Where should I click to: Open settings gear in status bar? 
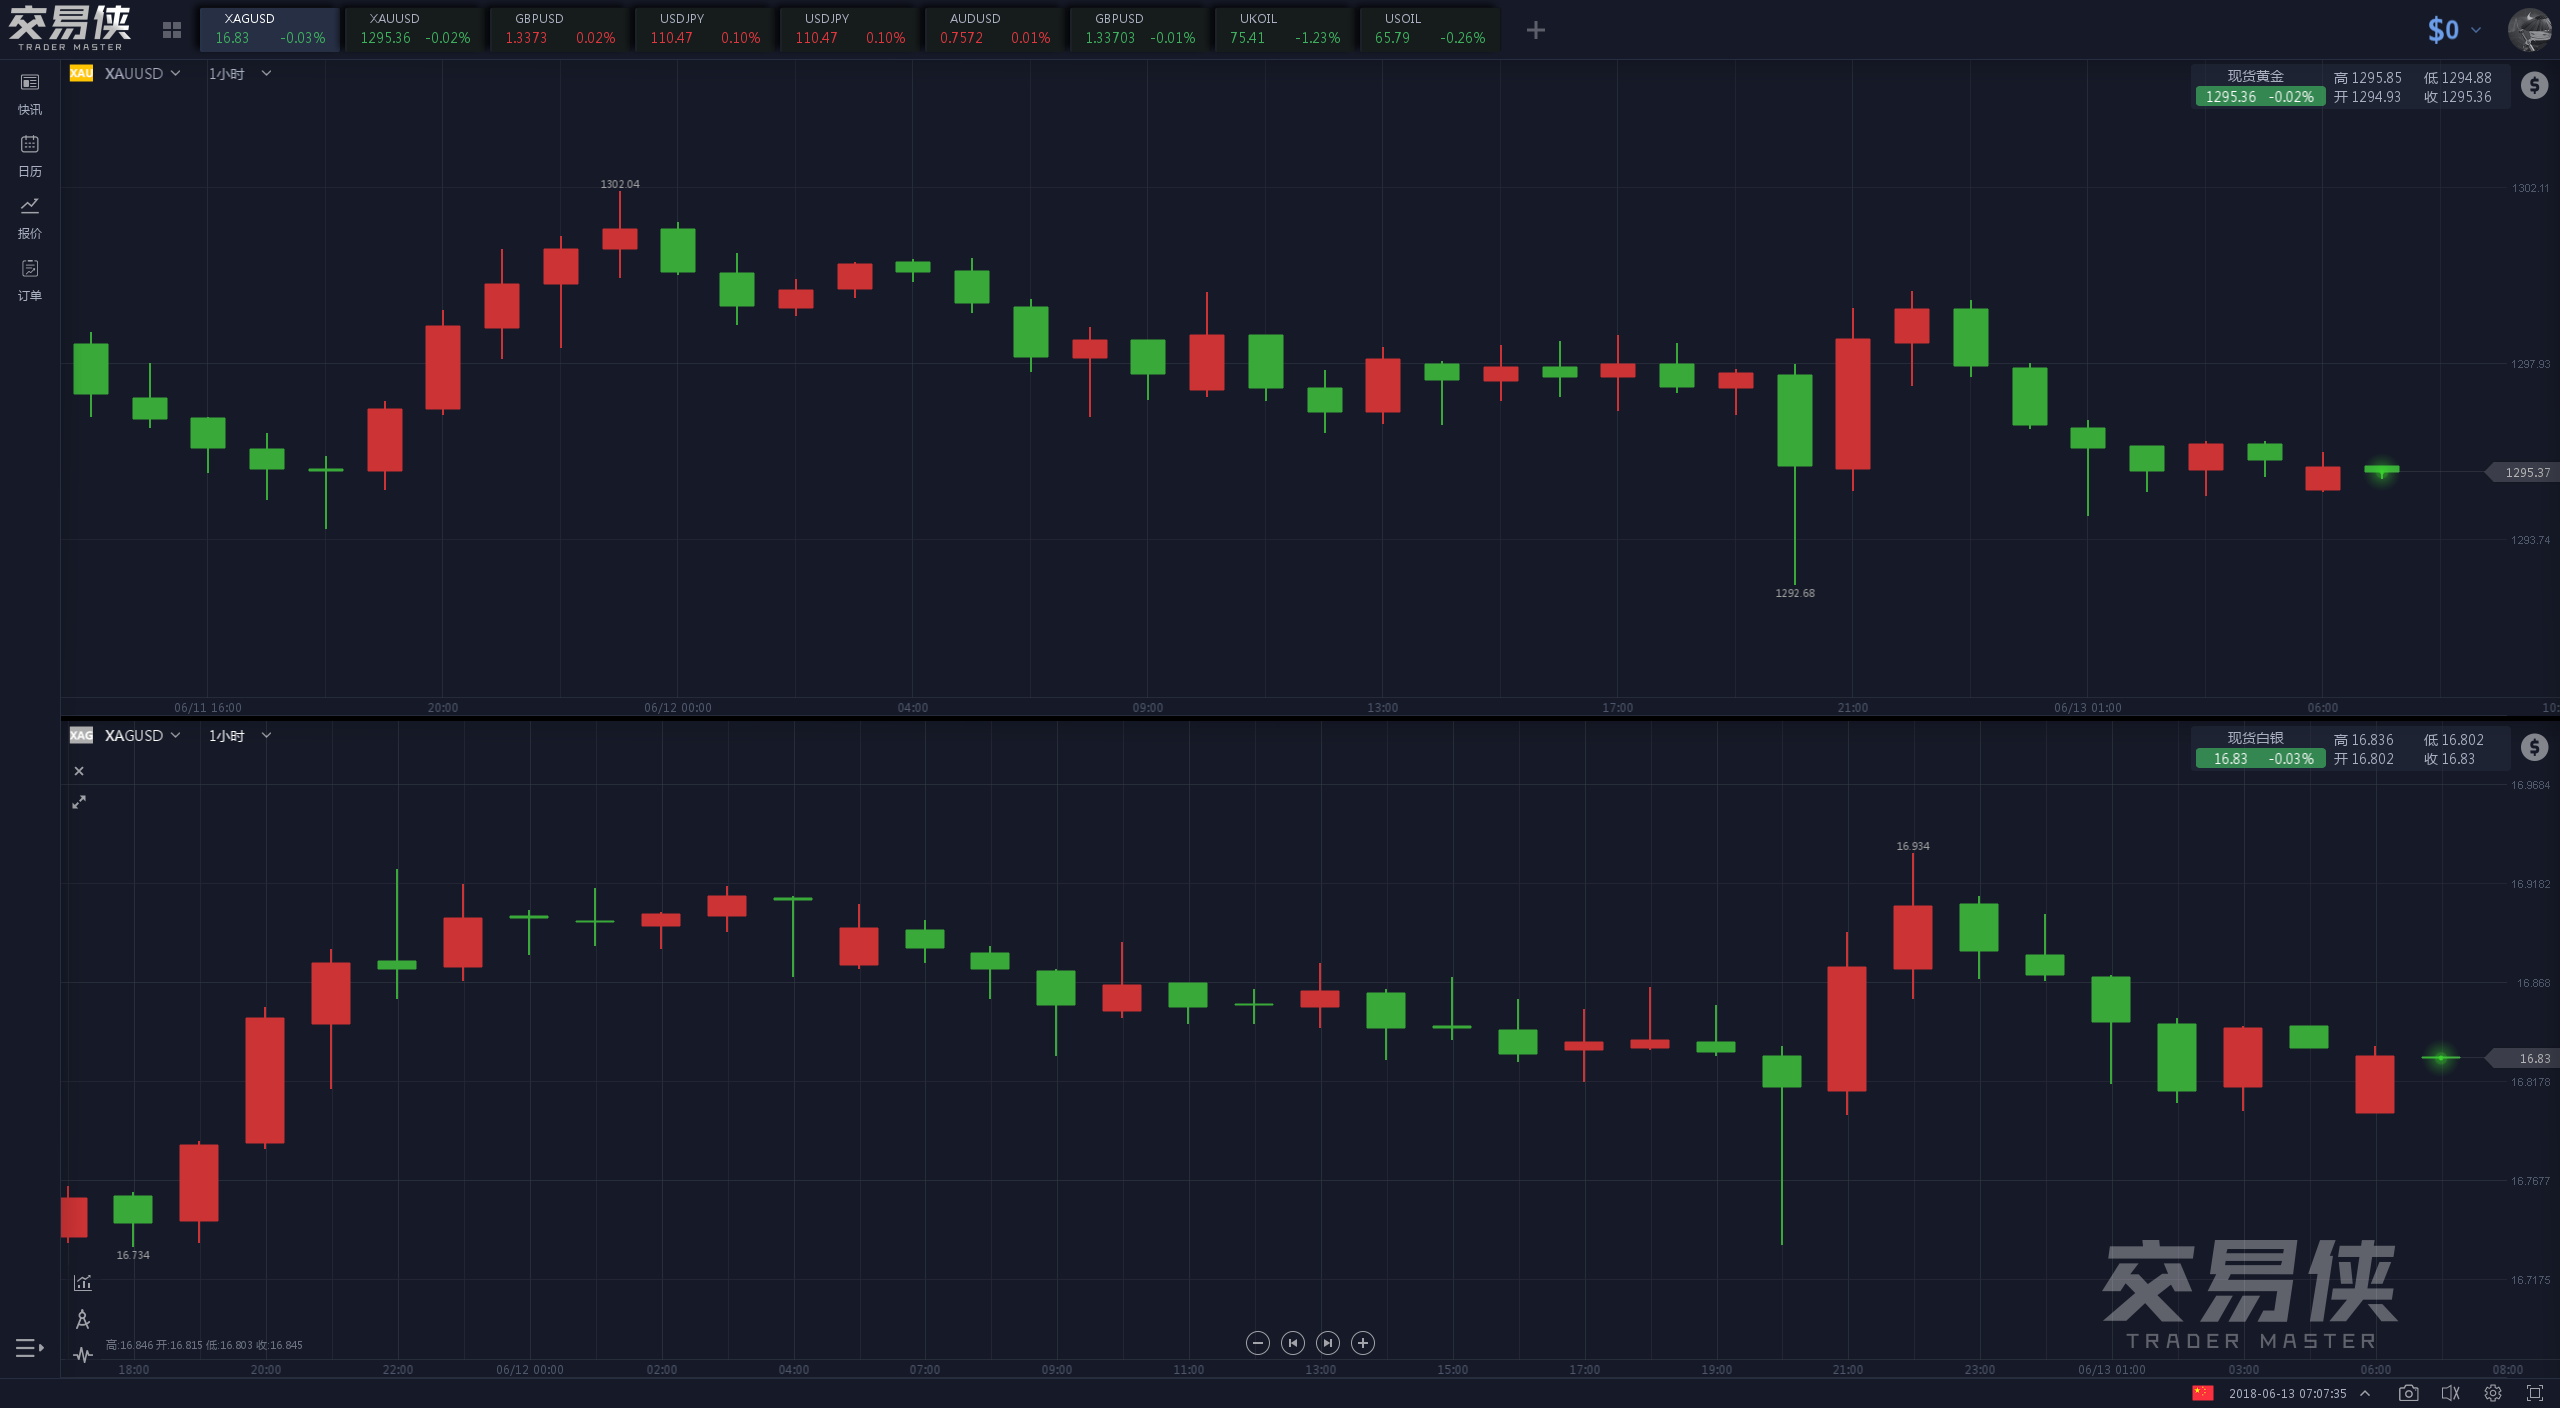2493,1393
